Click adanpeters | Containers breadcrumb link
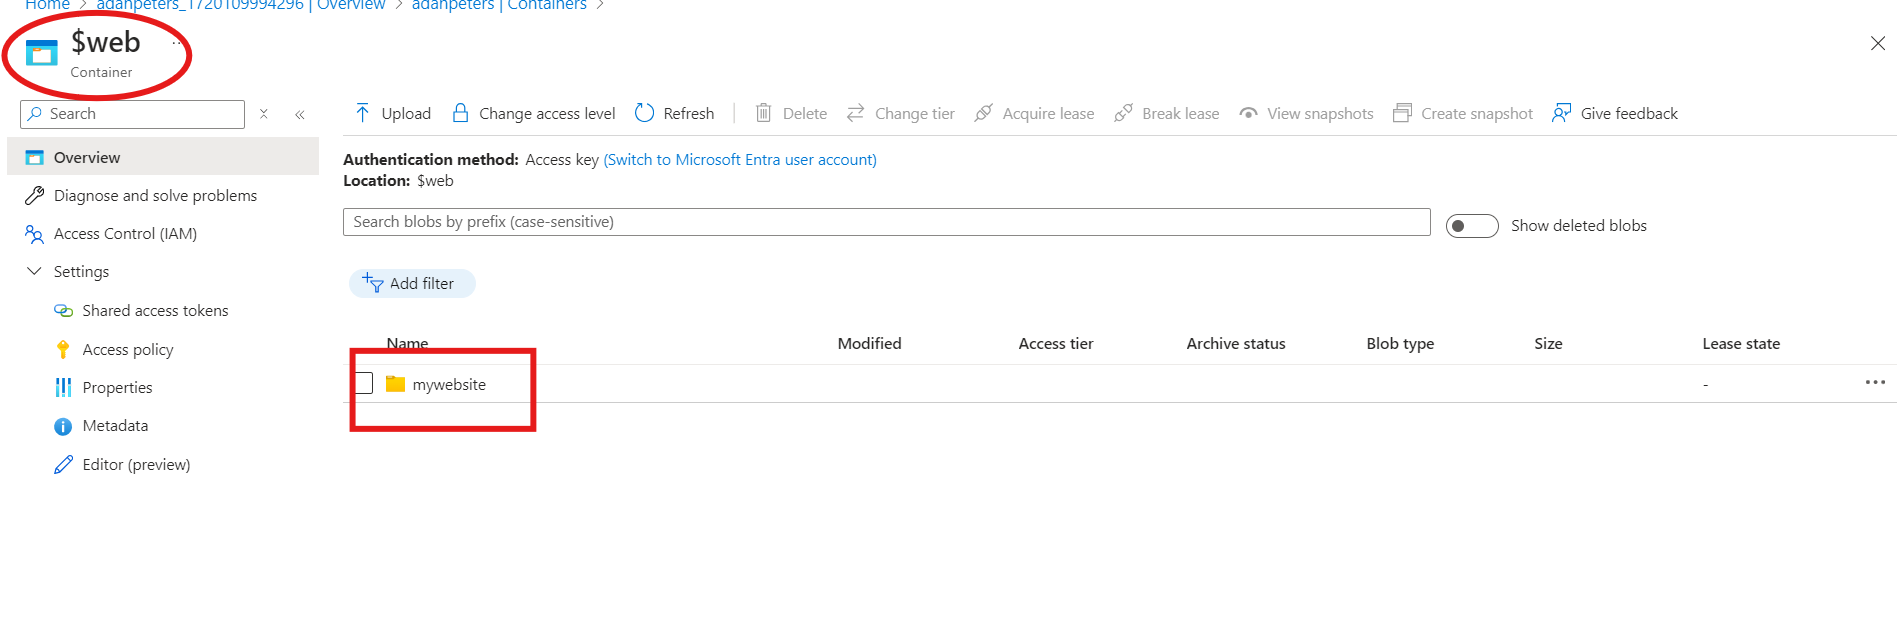Screen dimensions: 1904x640 [499, 5]
